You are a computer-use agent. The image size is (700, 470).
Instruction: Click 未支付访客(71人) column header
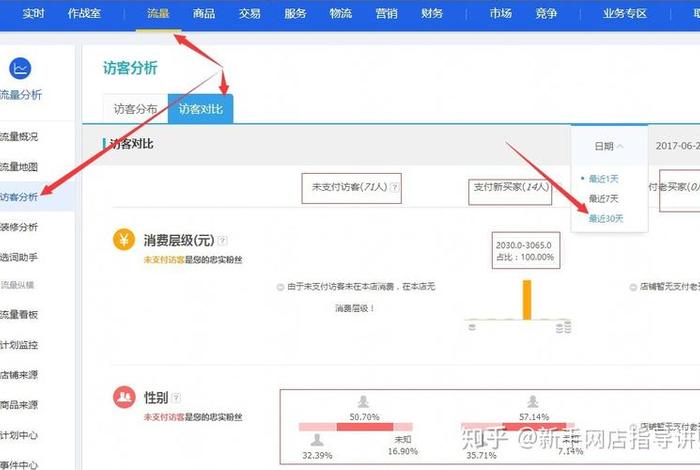click(x=351, y=188)
